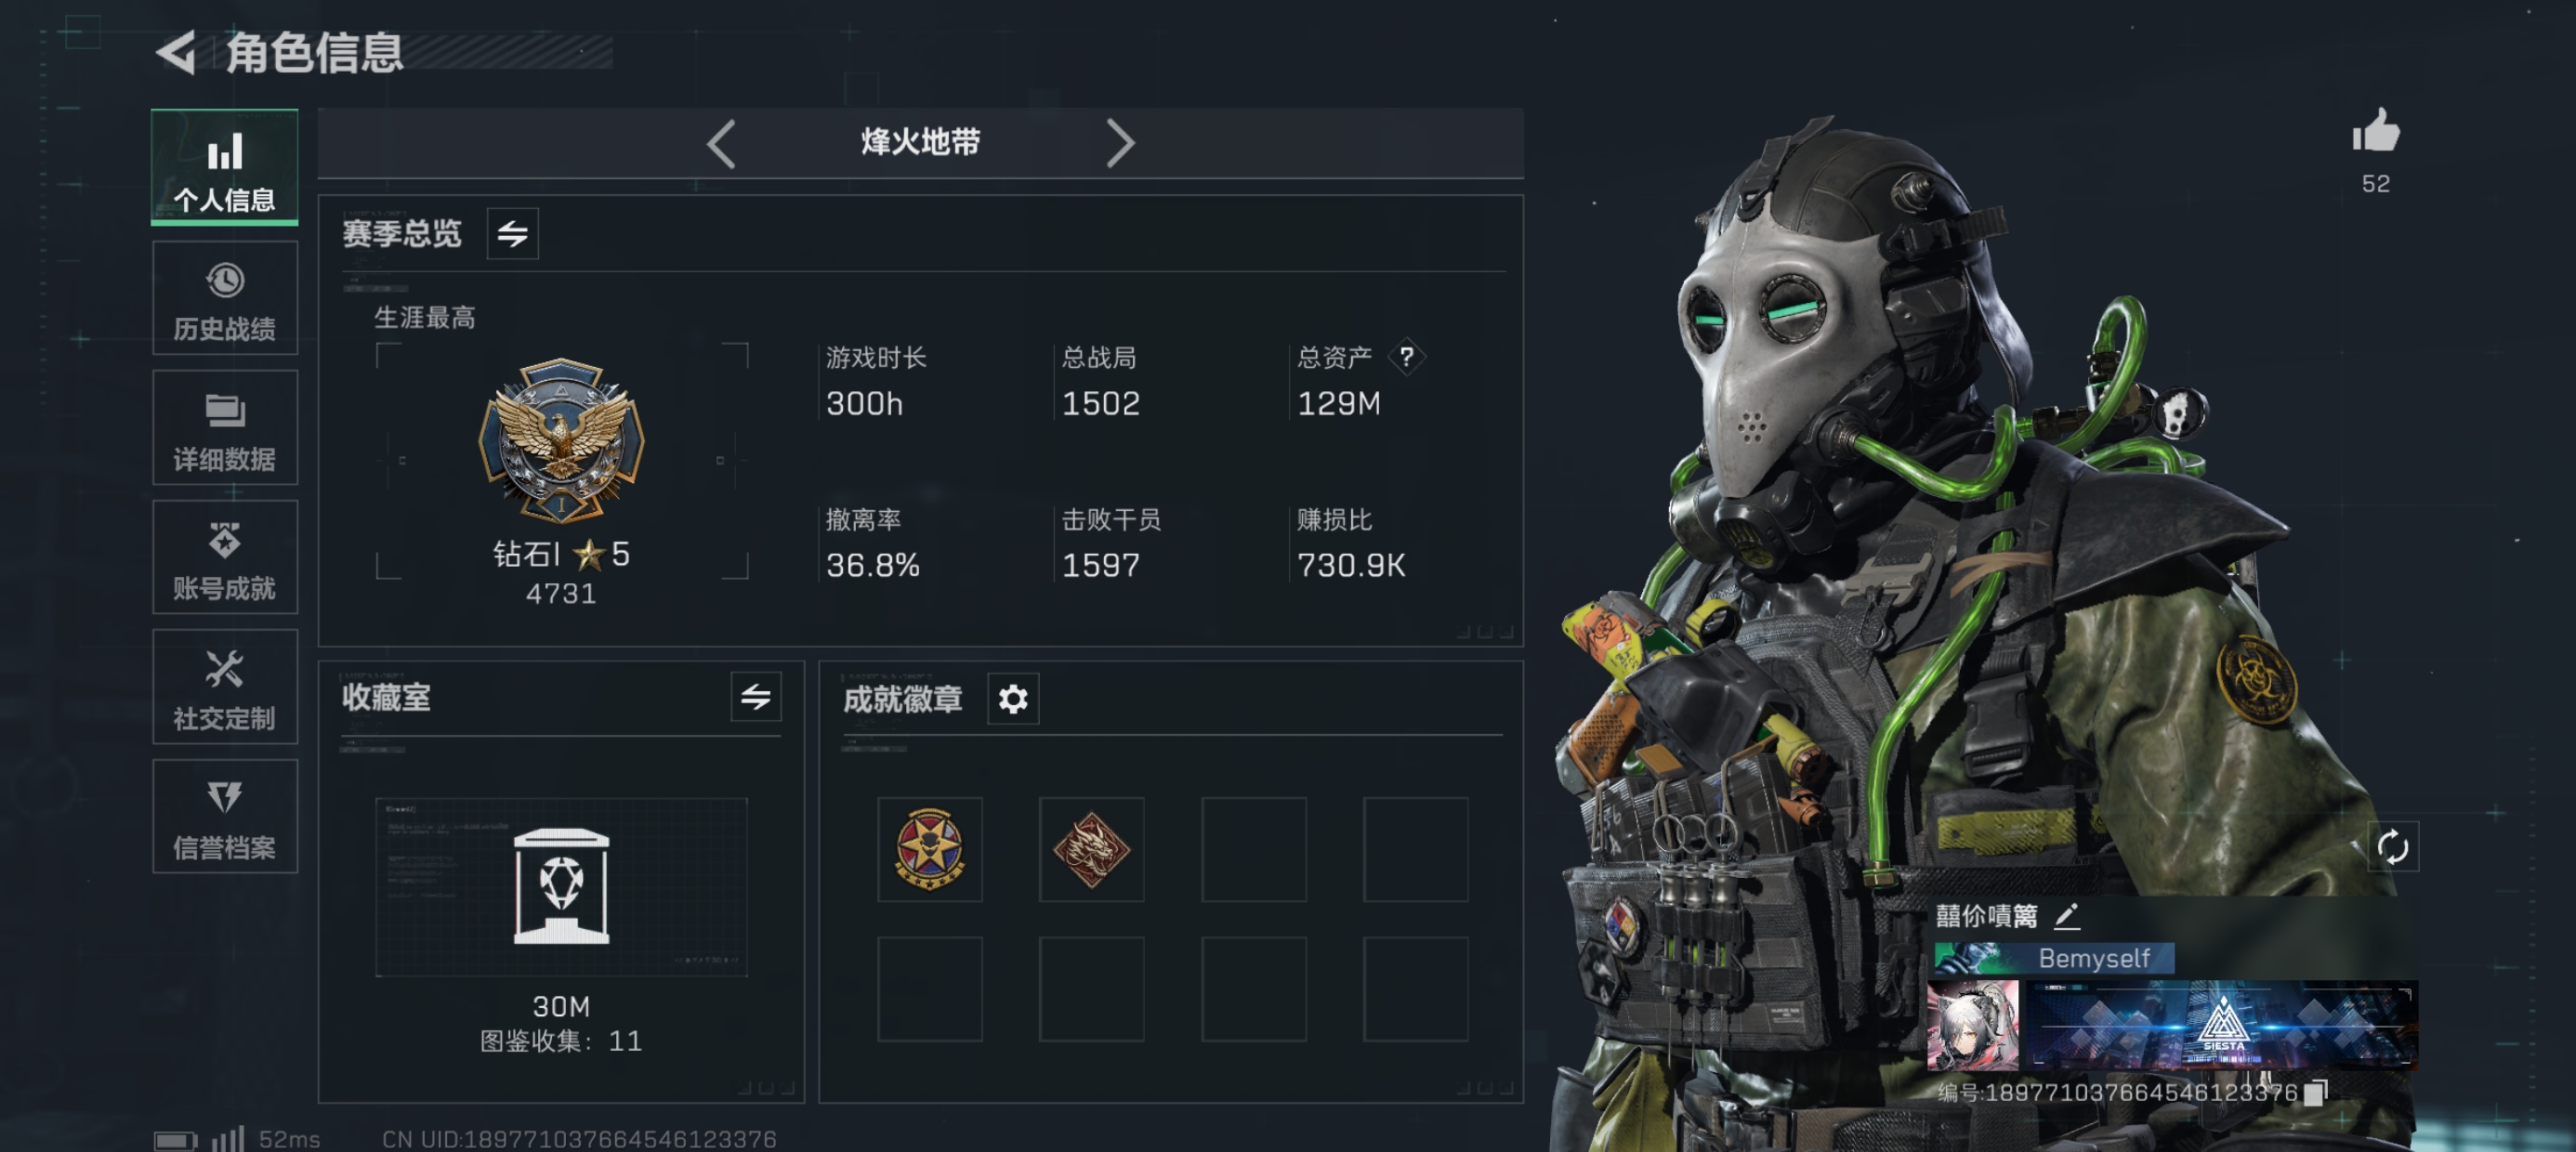Select the star-shaped achievement badge

coord(930,849)
